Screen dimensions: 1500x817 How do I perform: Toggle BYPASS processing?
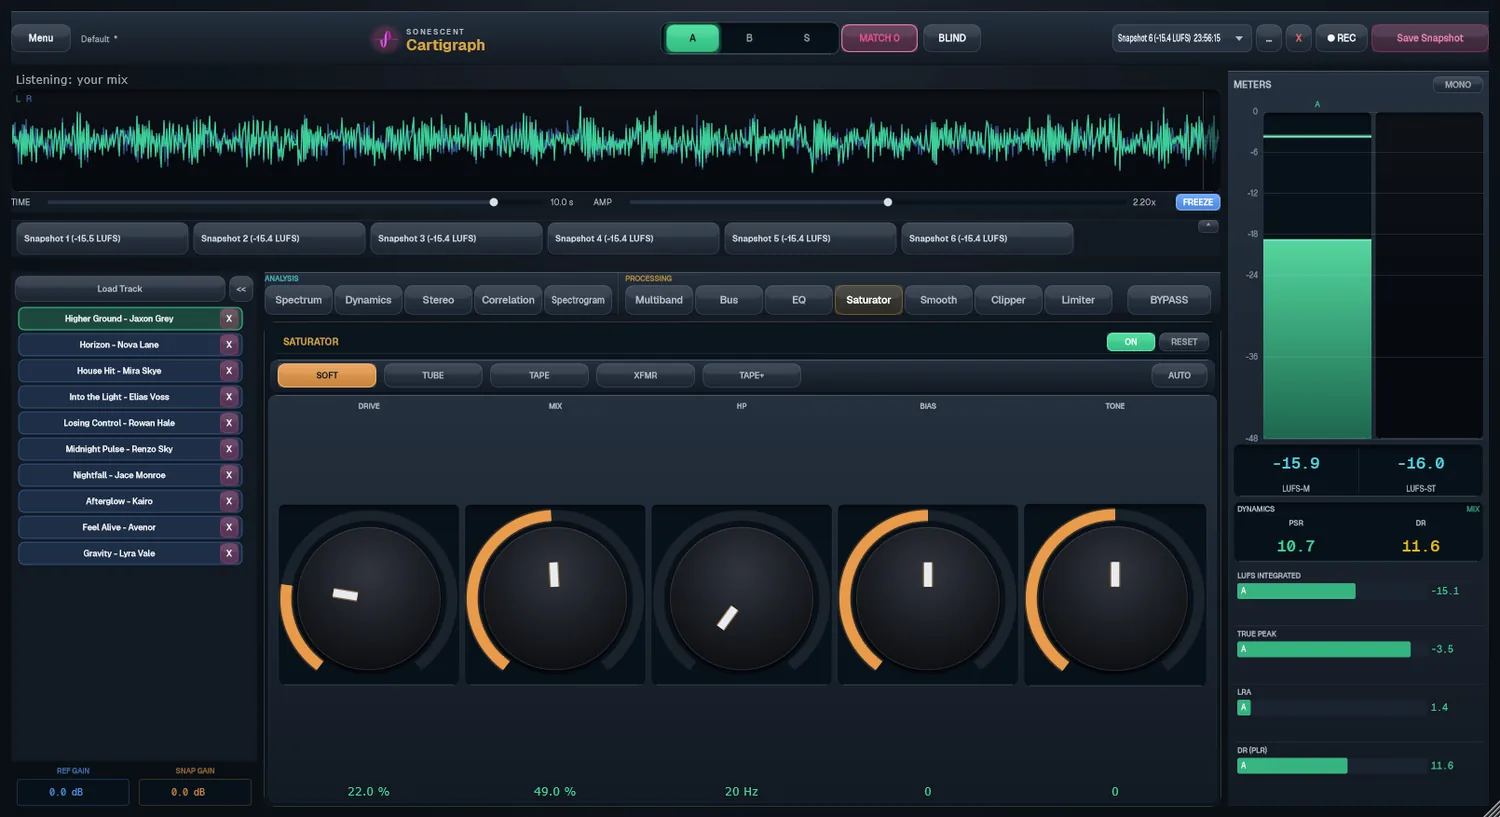[1169, 300]
